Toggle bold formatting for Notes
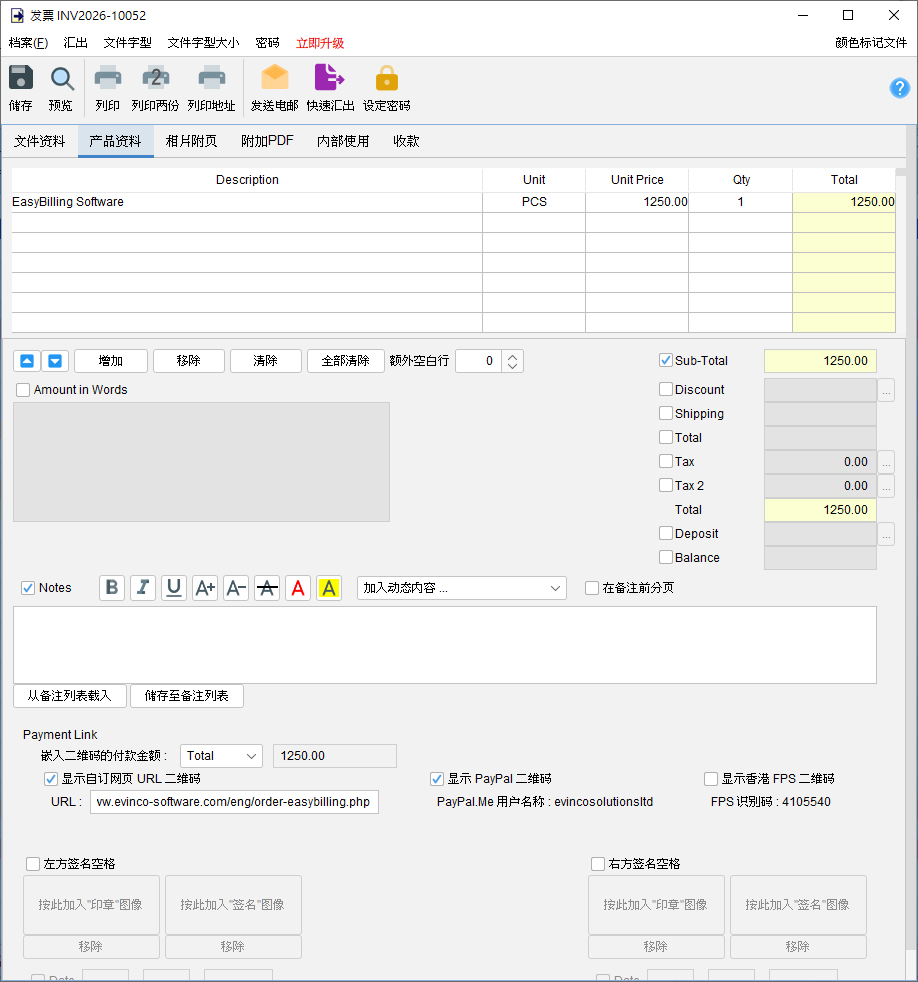This screenshot has width=918, height=982. pos(112,588)
